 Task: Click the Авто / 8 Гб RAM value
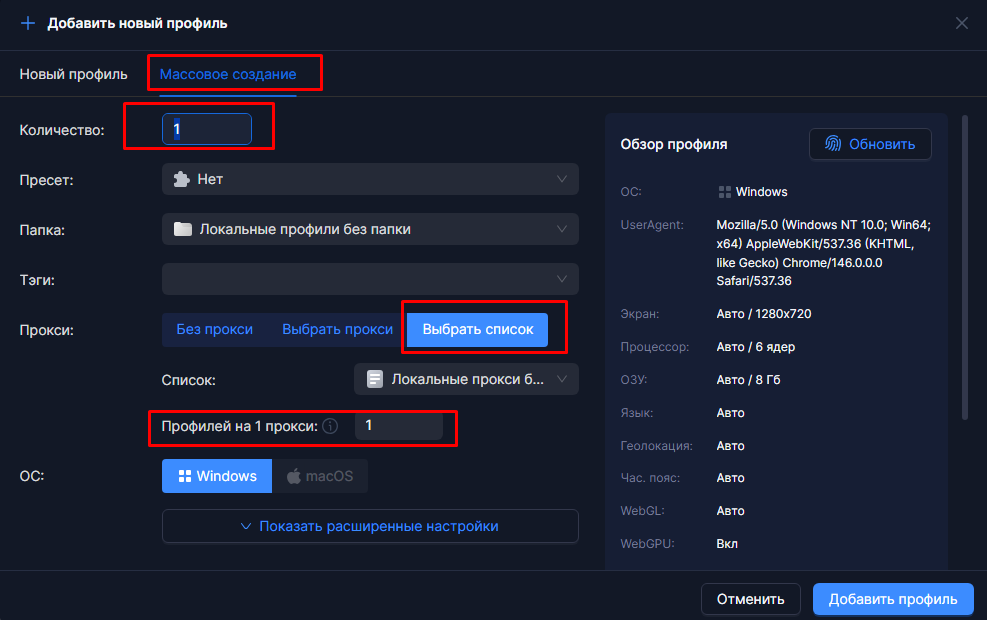click(748, 380)
